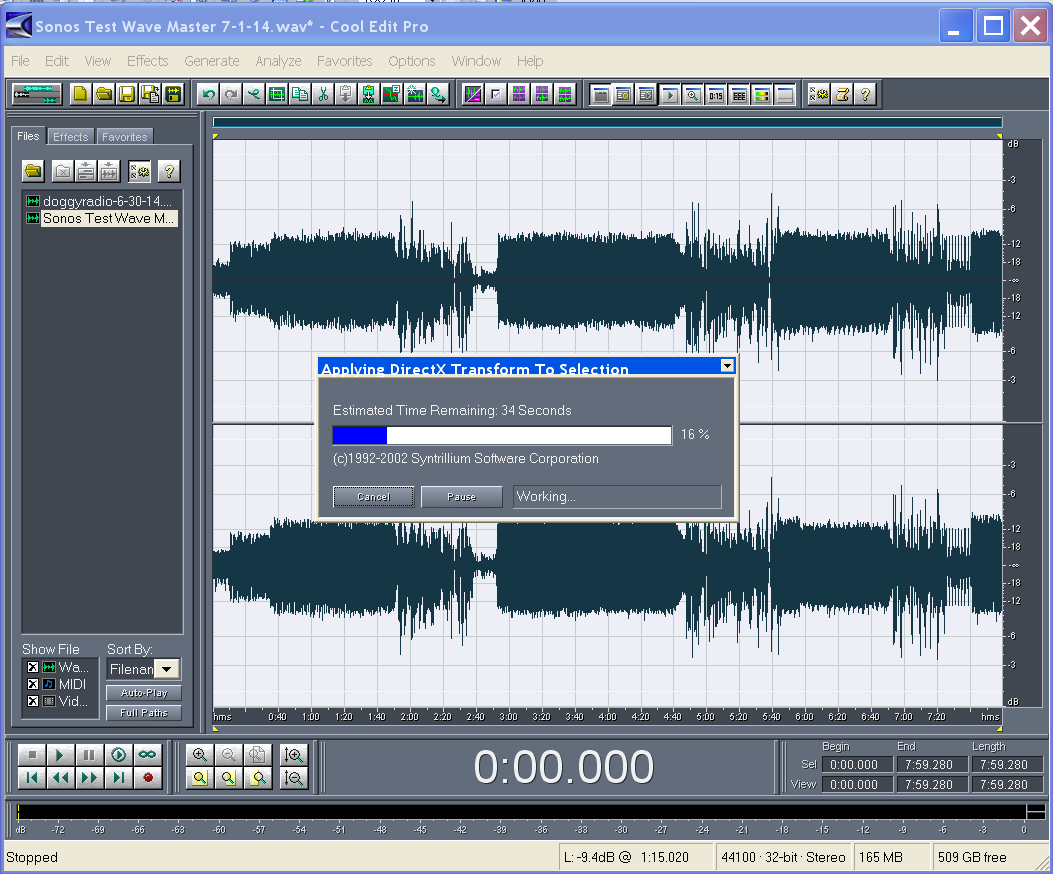The height and width of the screenshot is (874, 1053).
Task: Click the Stop transport button
Action: click(32, 755)
